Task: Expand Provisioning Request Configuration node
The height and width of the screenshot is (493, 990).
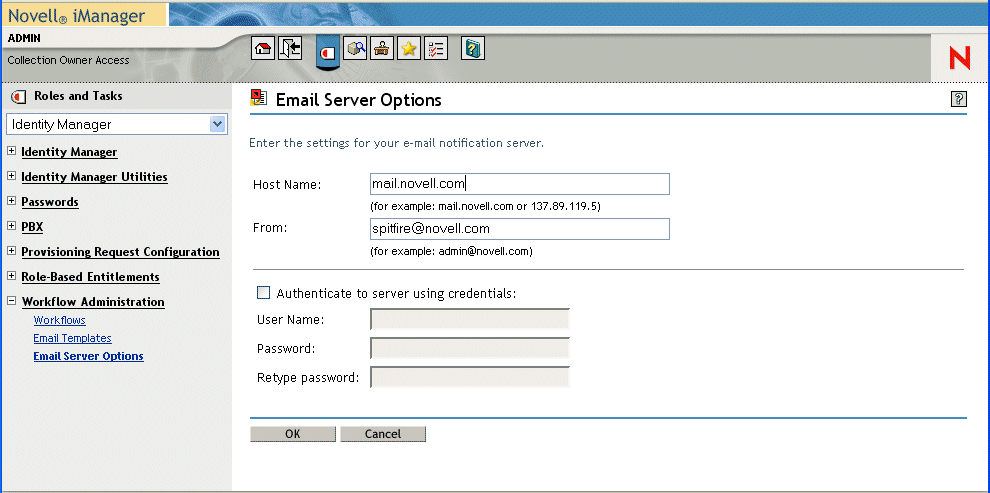Action: click(11, 251)
